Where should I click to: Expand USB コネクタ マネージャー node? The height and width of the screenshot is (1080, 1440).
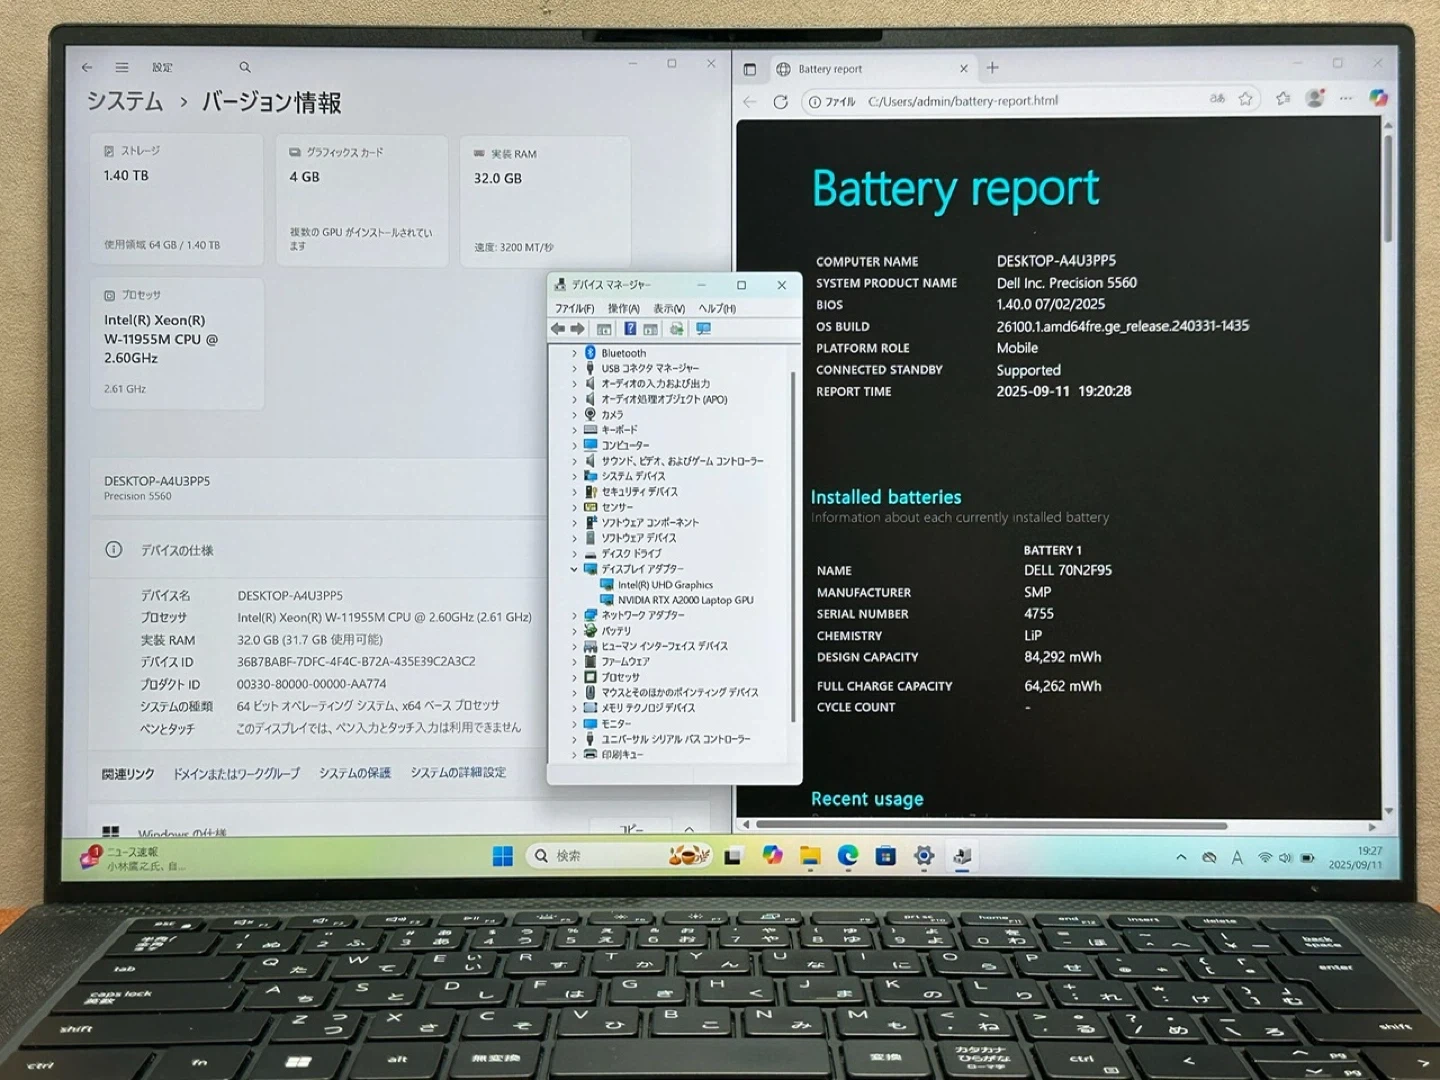[x=574, y=368]
